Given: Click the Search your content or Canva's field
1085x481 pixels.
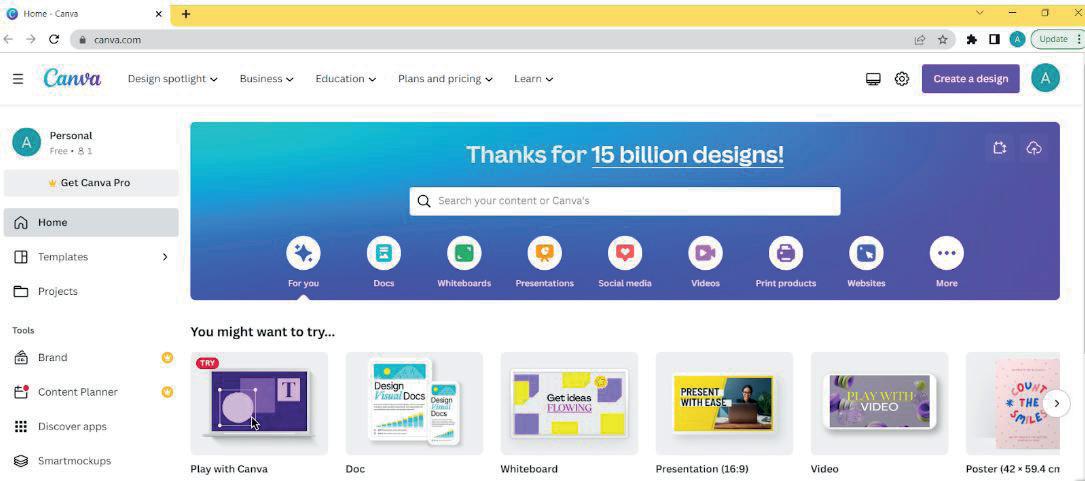Looking at the screenshot, I should pos(625,201).
